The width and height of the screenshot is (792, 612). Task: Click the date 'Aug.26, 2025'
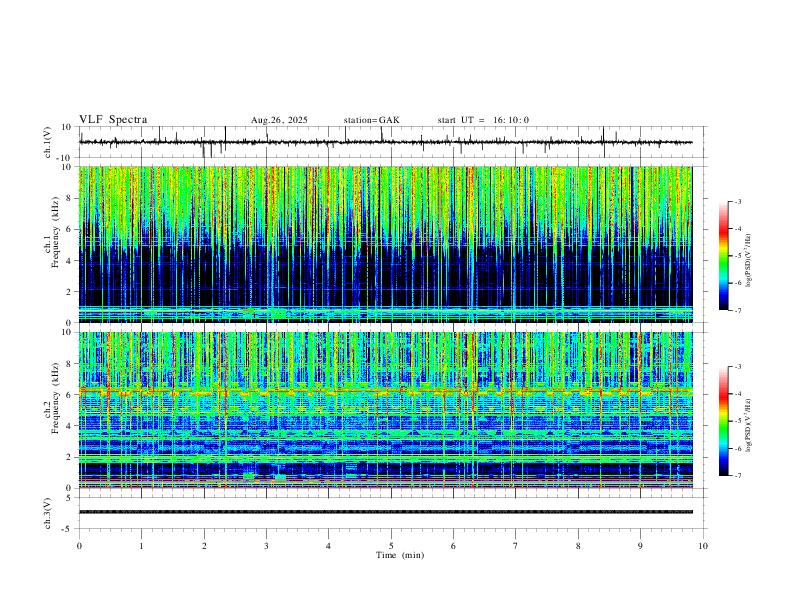click(x=279, y=120)
